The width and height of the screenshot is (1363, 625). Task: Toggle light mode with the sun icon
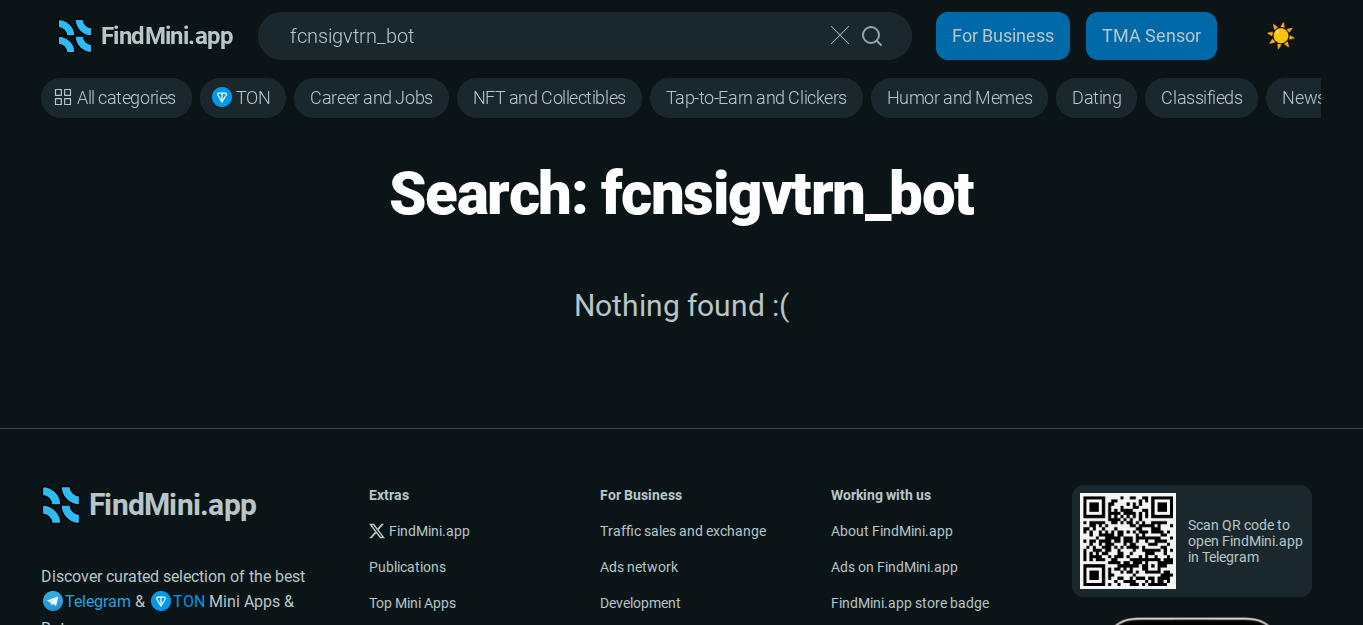click(x=1280, y=36)
